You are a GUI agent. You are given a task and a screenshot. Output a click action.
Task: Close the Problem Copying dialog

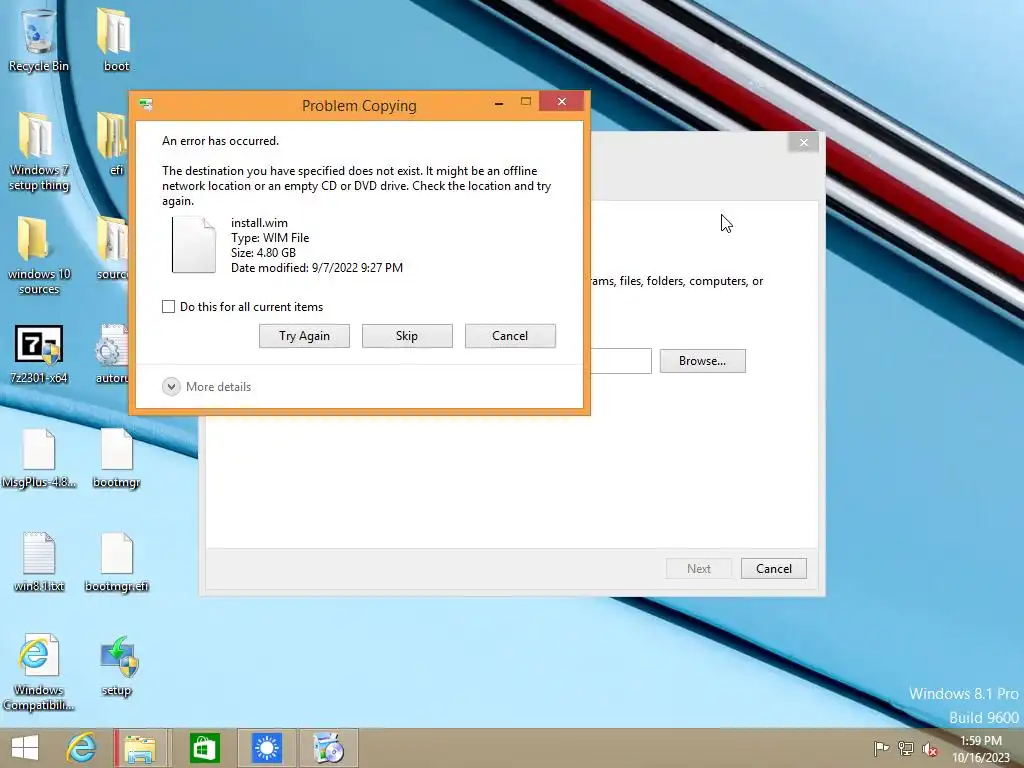click(562, 102)
